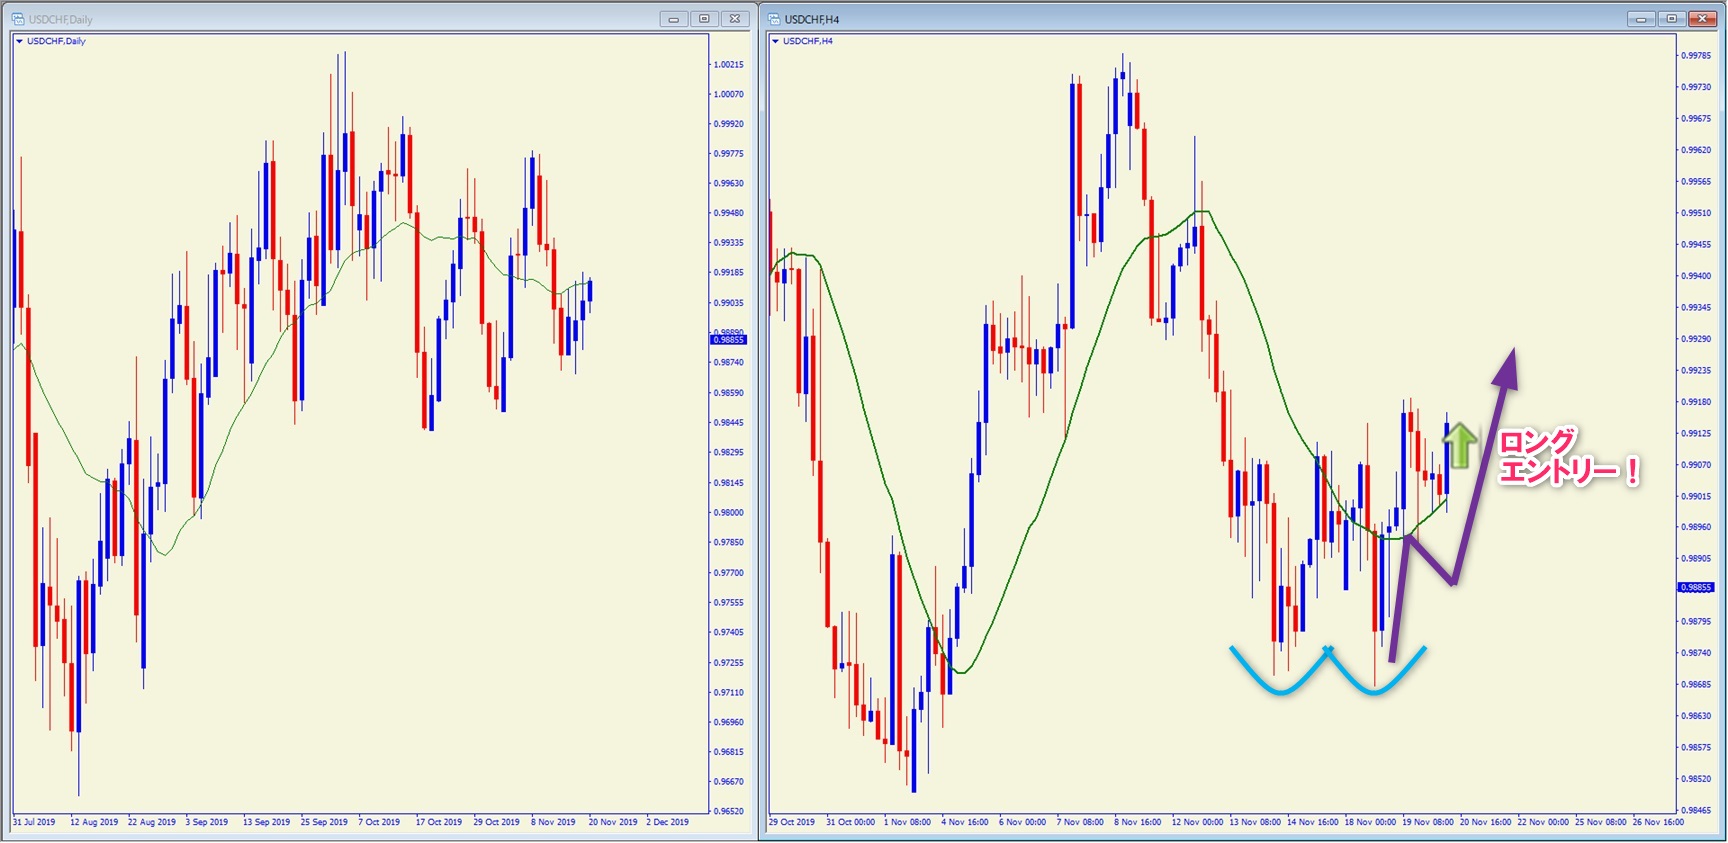Click 19 Nov 08:00 on H4 time axis
The image size is (1728, 843).
click(x=1428, y=822)
